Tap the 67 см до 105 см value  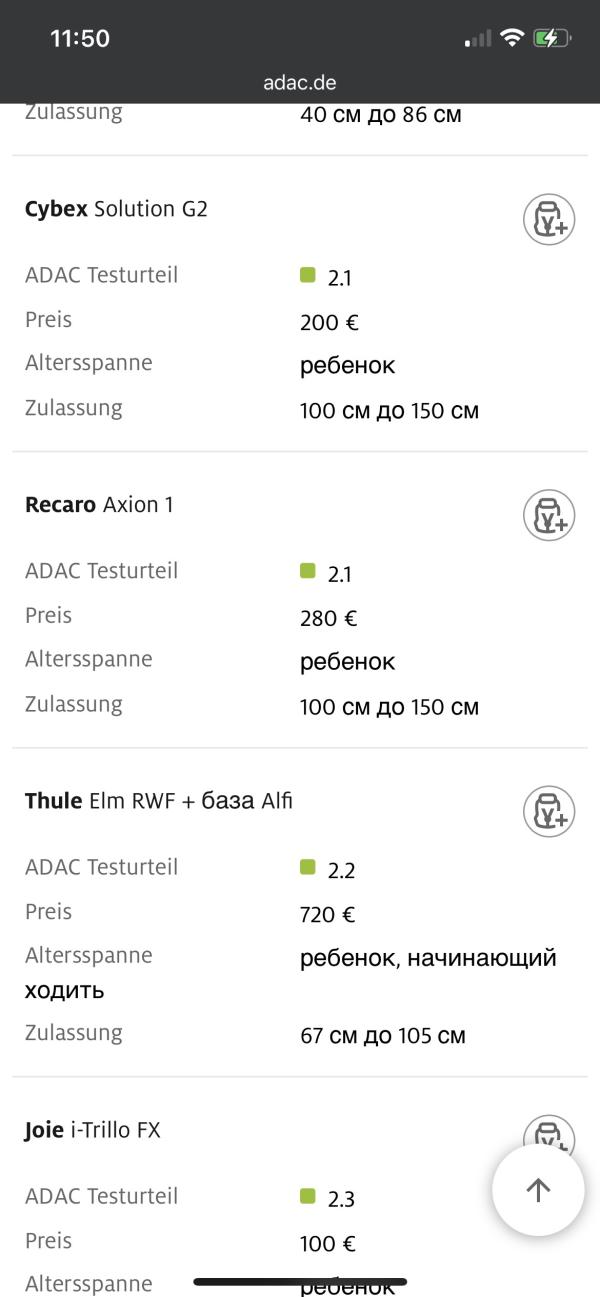(x=383, y=1035)
